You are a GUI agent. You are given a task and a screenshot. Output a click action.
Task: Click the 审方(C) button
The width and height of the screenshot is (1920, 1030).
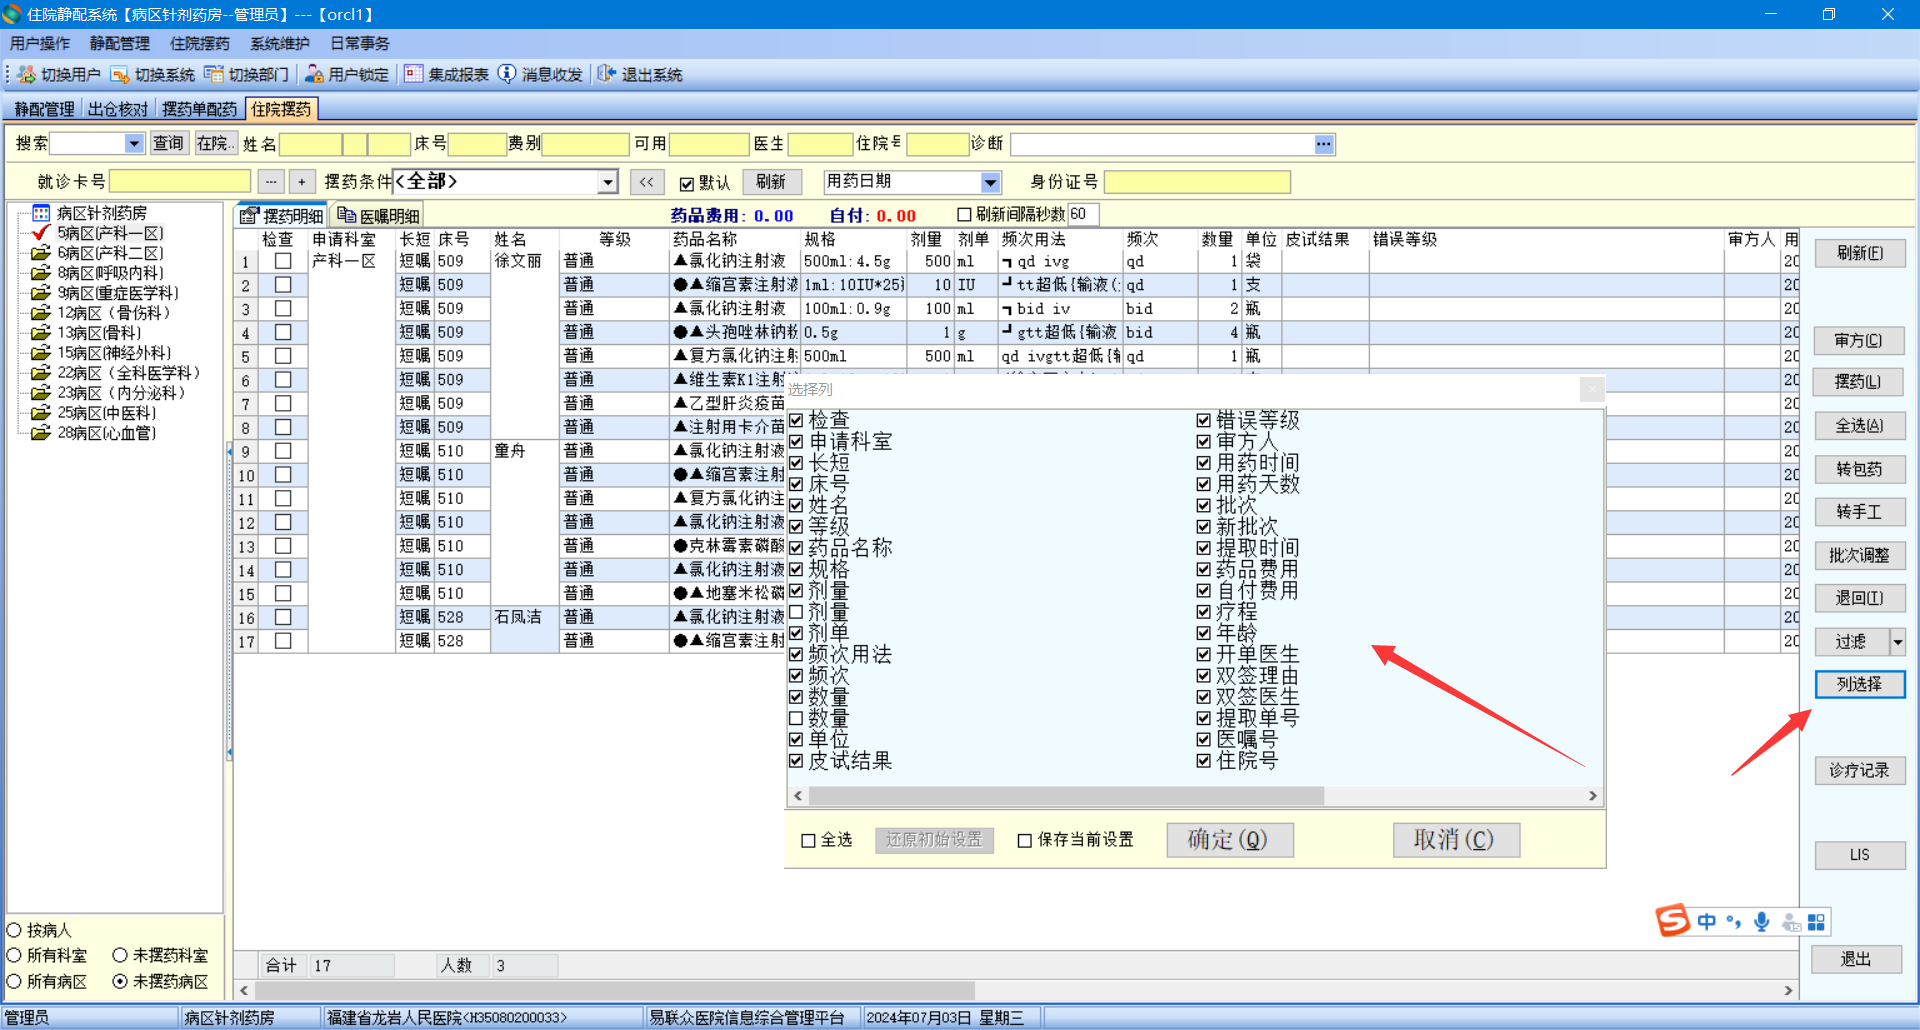click(x=1859, y=341)
